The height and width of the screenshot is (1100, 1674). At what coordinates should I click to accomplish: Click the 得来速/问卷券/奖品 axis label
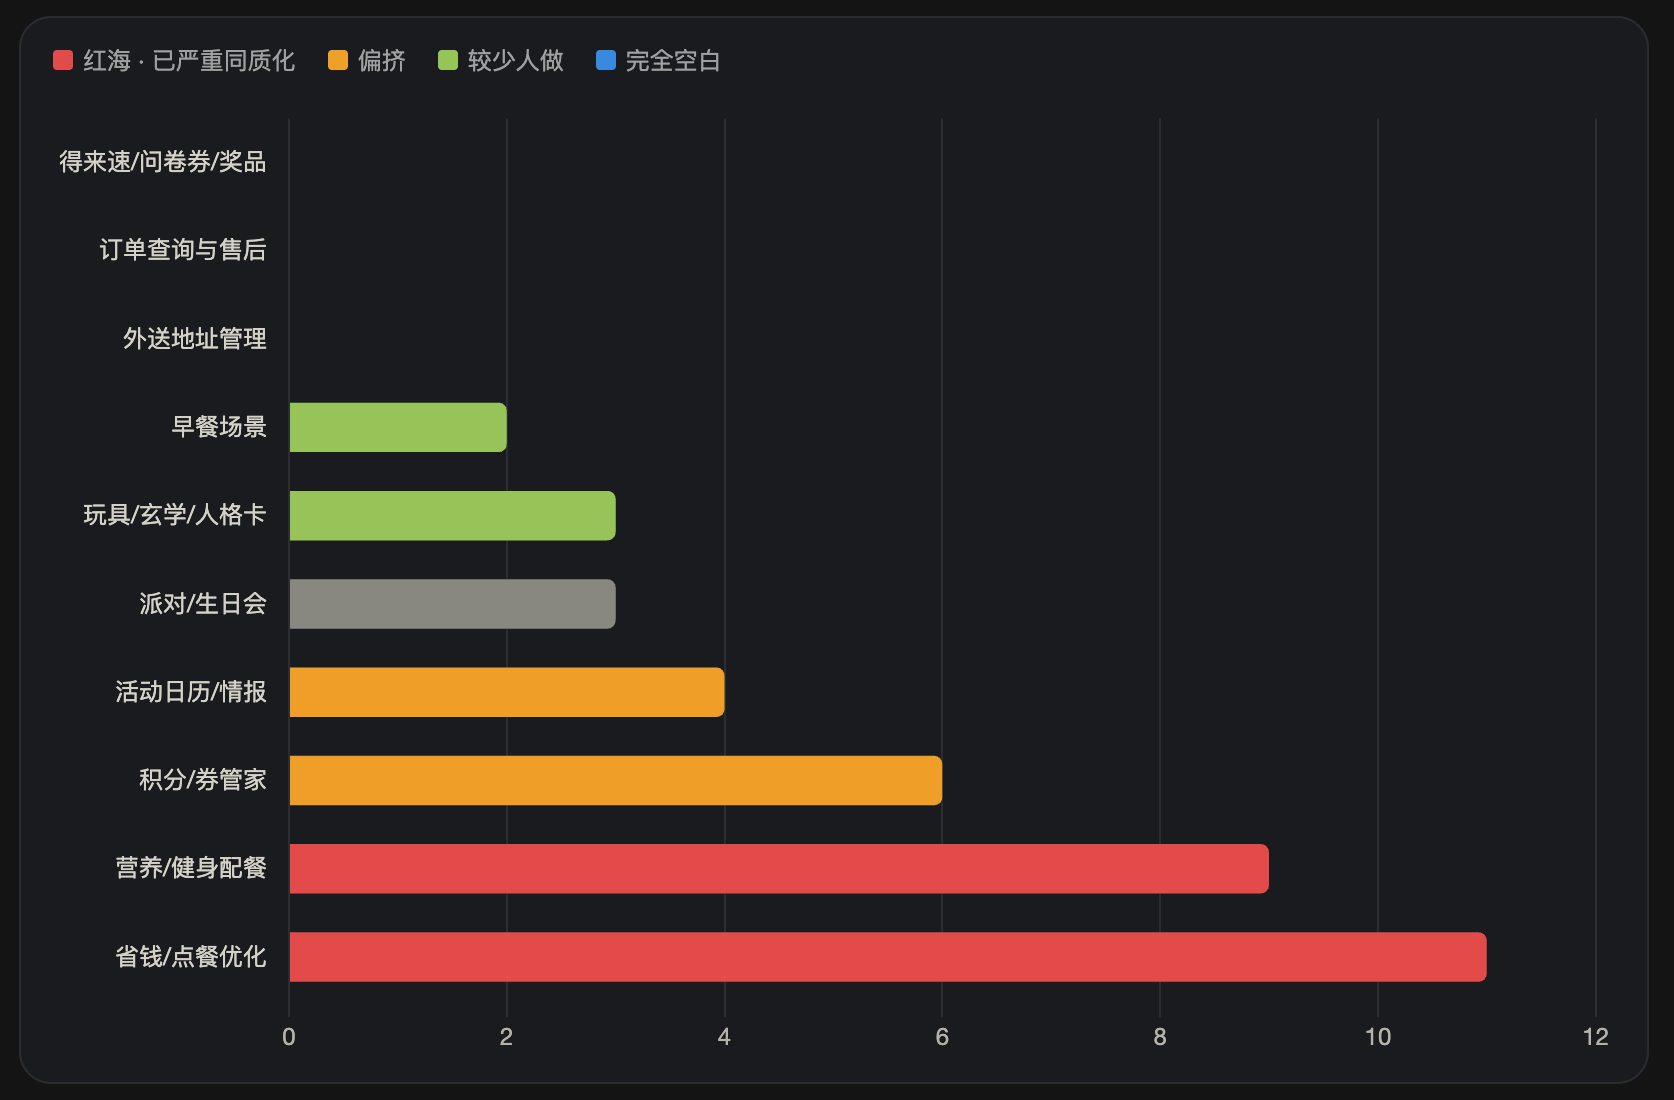163,162
